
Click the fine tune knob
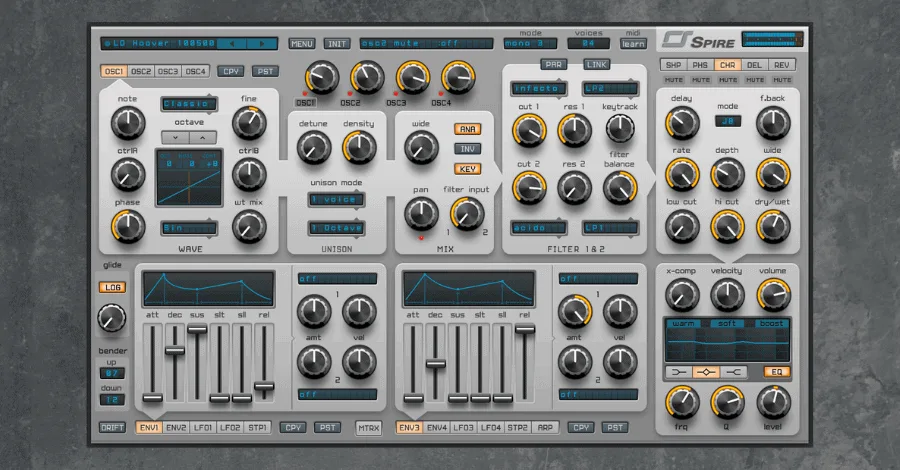(x=249, y=123)
